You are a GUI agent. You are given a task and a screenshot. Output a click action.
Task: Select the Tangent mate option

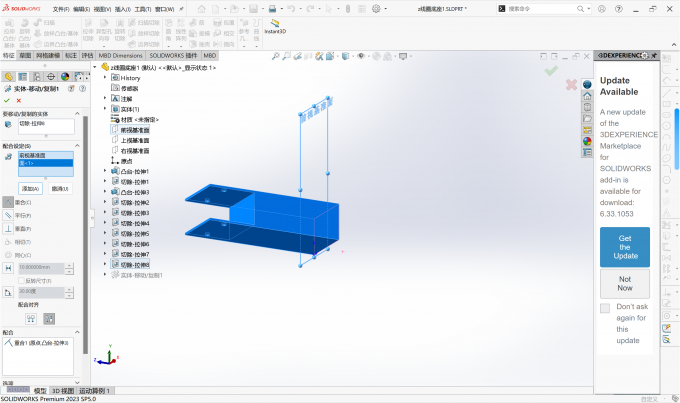pos(17,242)
